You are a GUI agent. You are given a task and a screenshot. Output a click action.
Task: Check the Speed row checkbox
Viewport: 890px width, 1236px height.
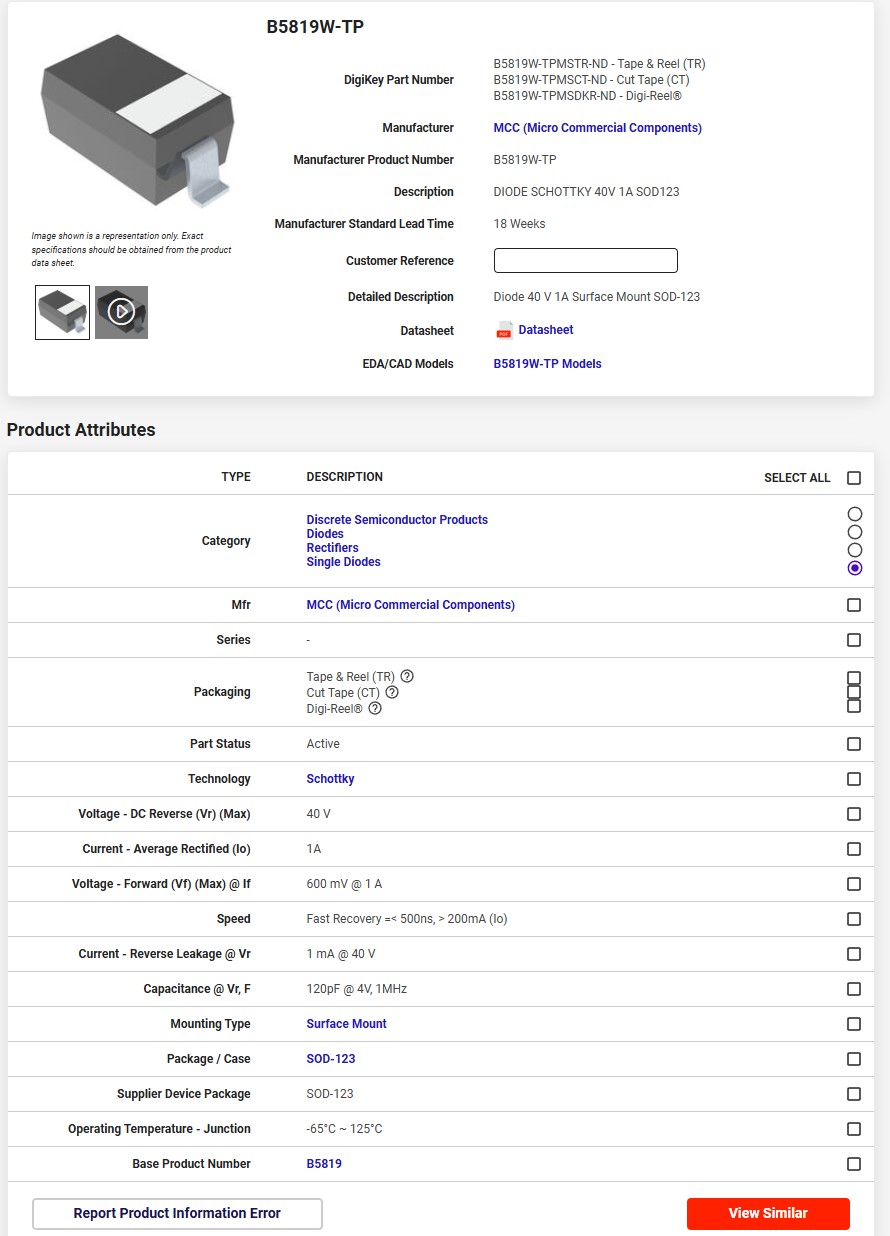(854, 919)
